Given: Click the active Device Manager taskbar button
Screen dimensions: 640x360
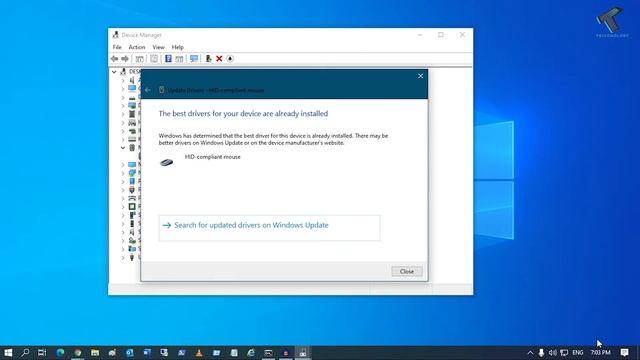Looking at the screenshot, I should pos(303,353).
